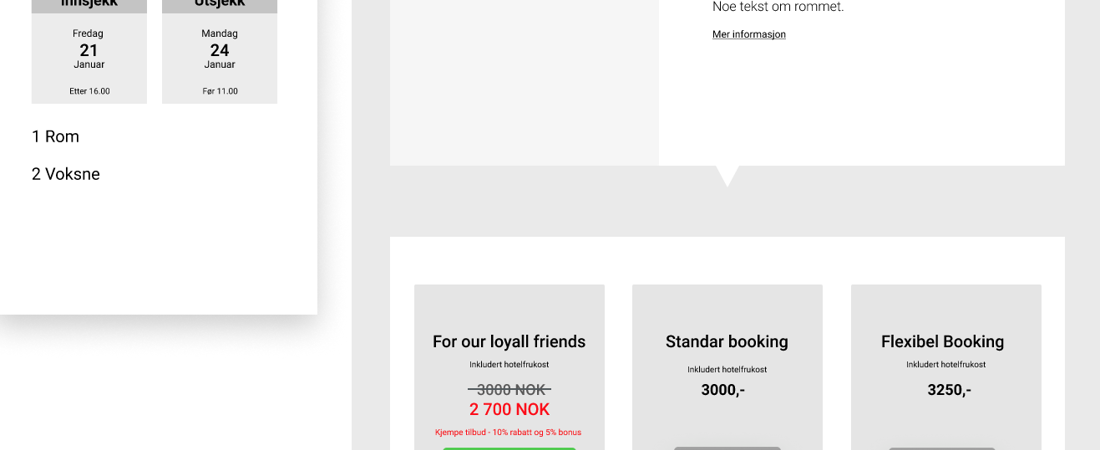Click the 1 Rom summary line
This screenshot has width=1100, height=450.
coord(55,137)
